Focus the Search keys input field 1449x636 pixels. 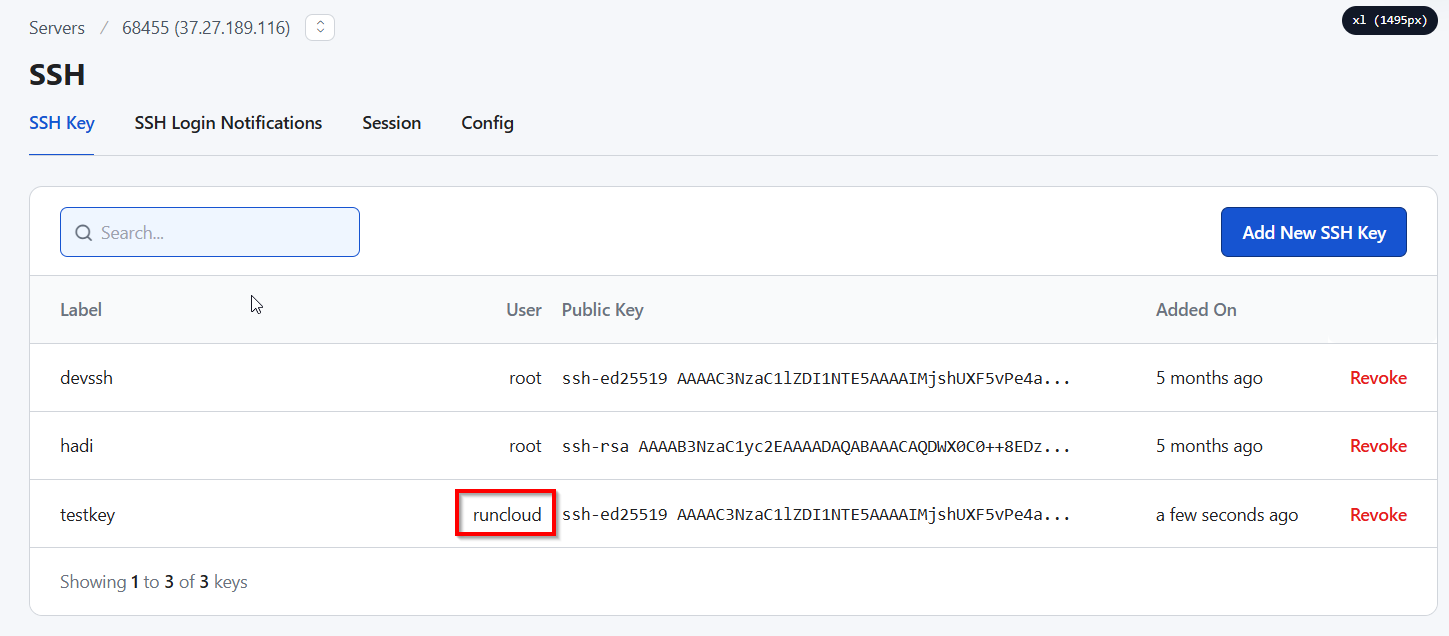point(210,232)
